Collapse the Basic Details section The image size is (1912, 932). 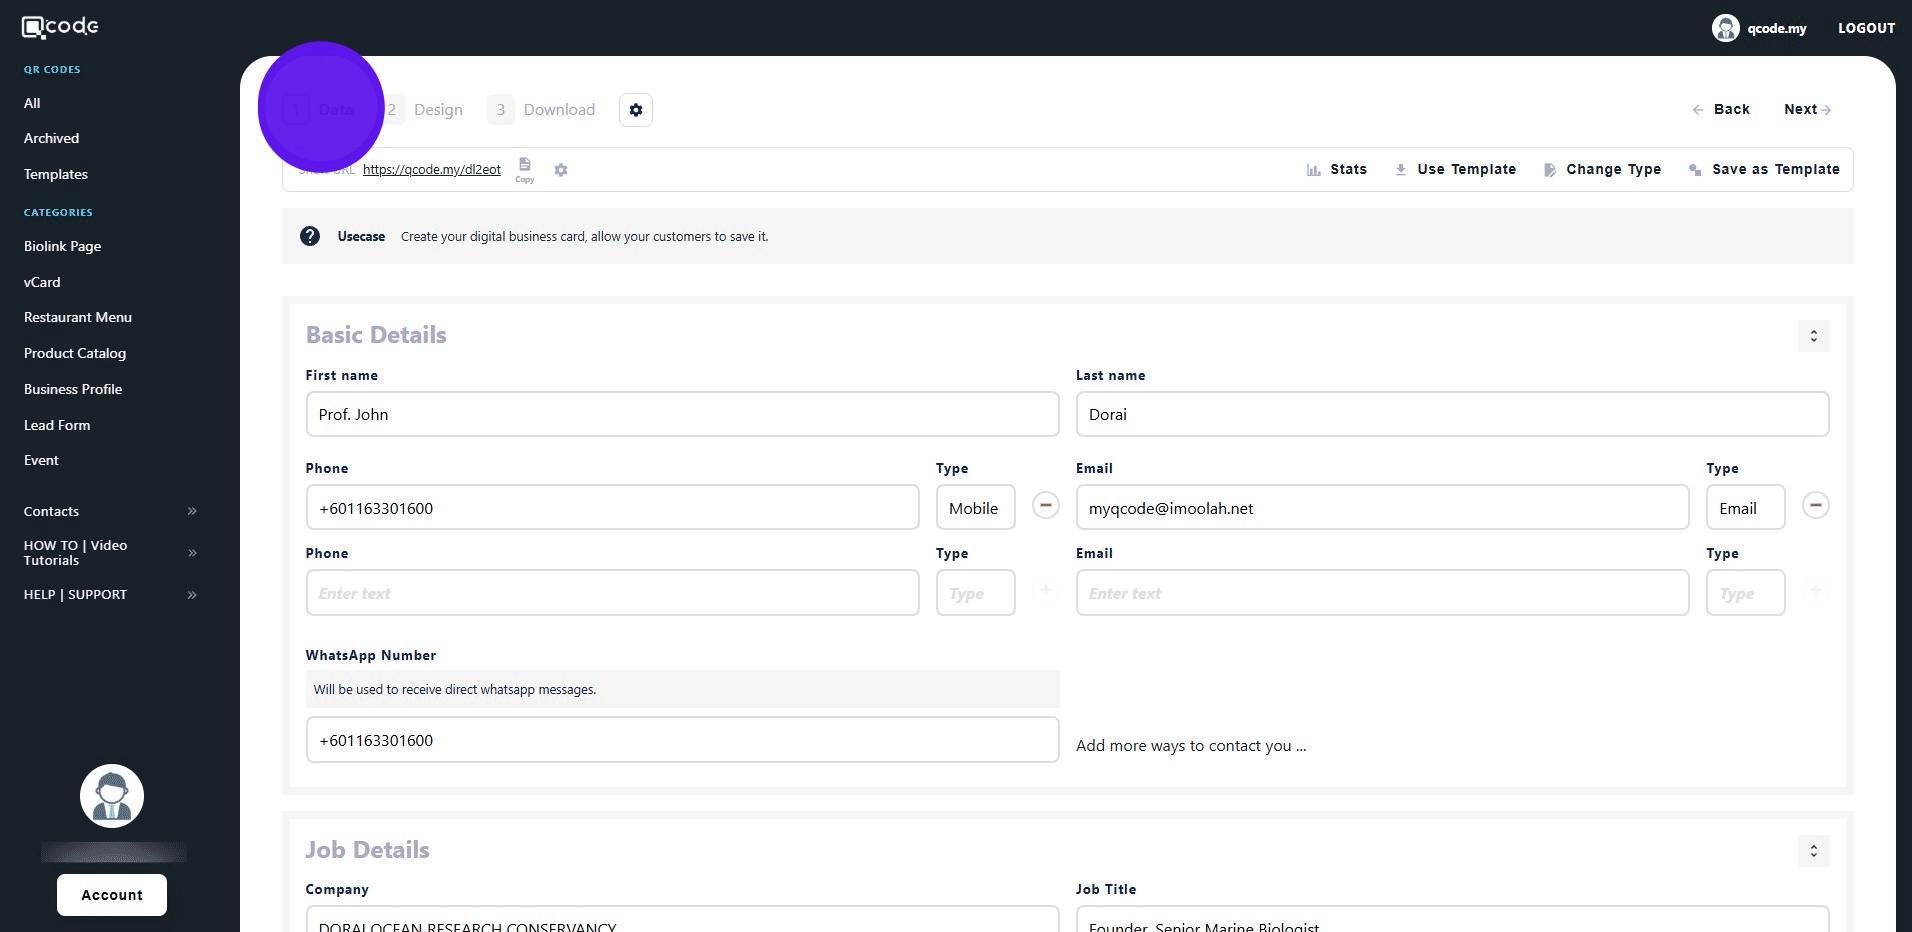(x=1813, y=336)
